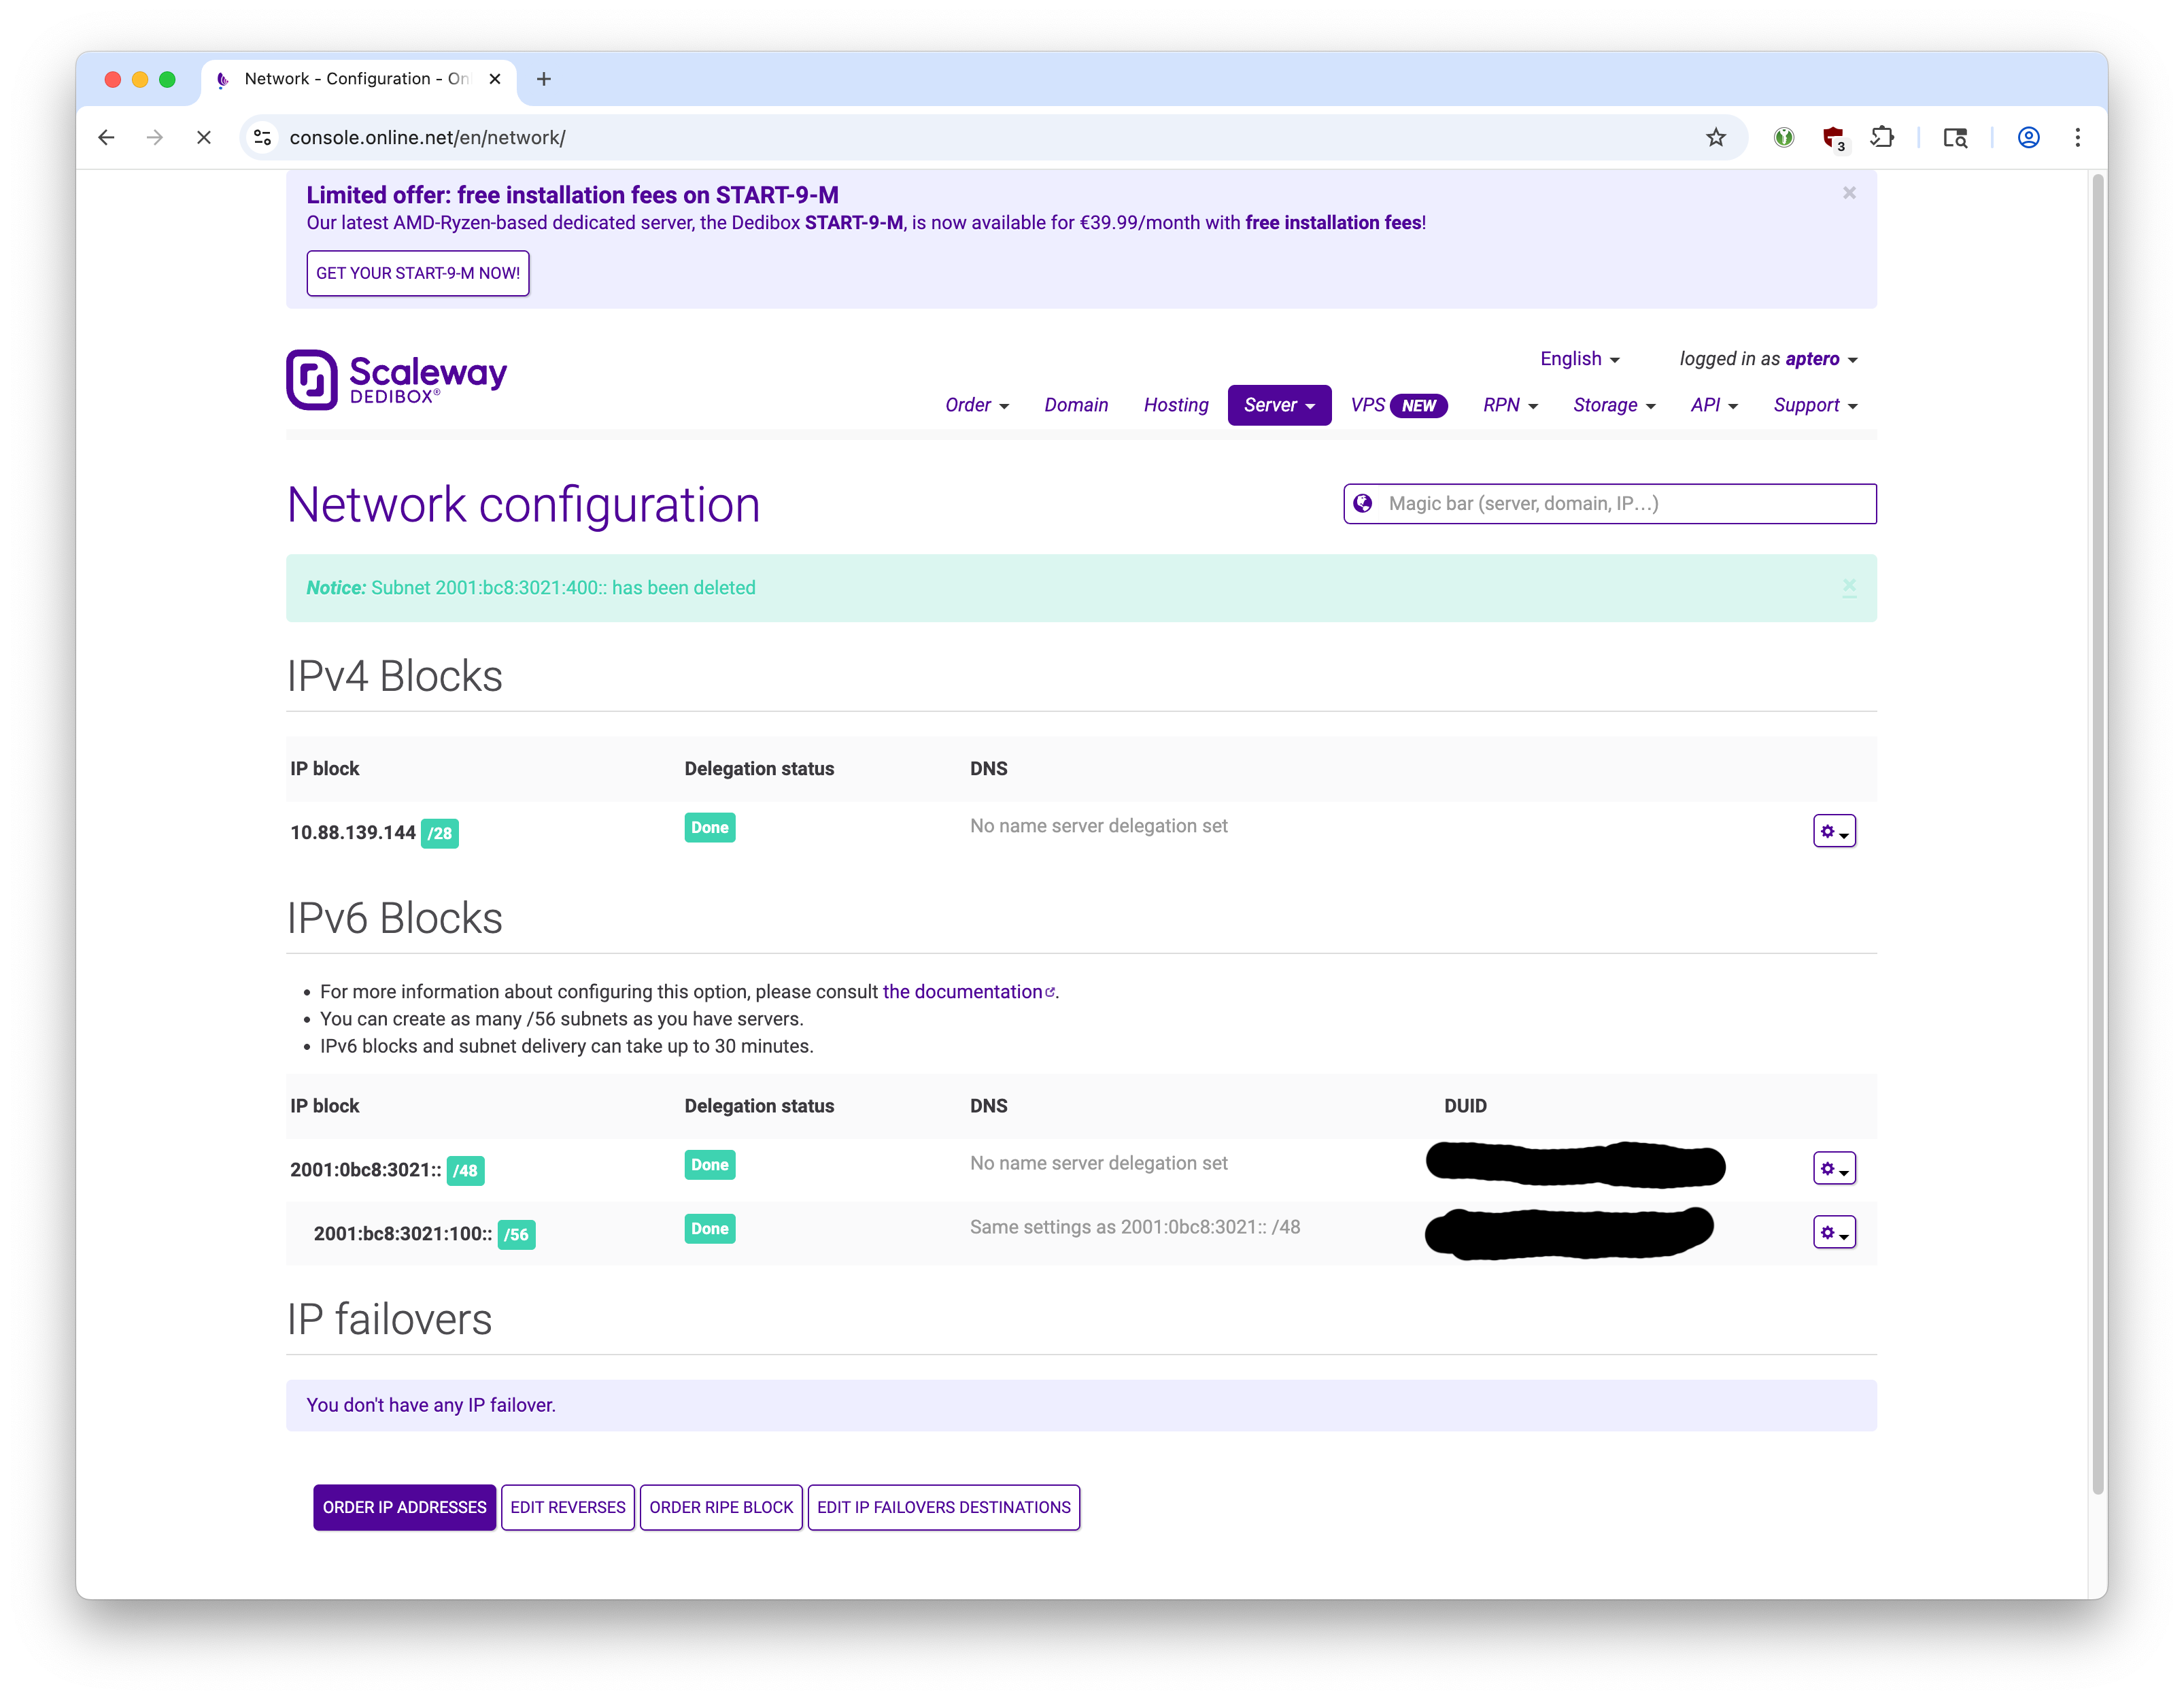Viewport: 2184px width, 1700px height.
Task: Click the site information icon in address bar
Action: click(x=263, y=138)
